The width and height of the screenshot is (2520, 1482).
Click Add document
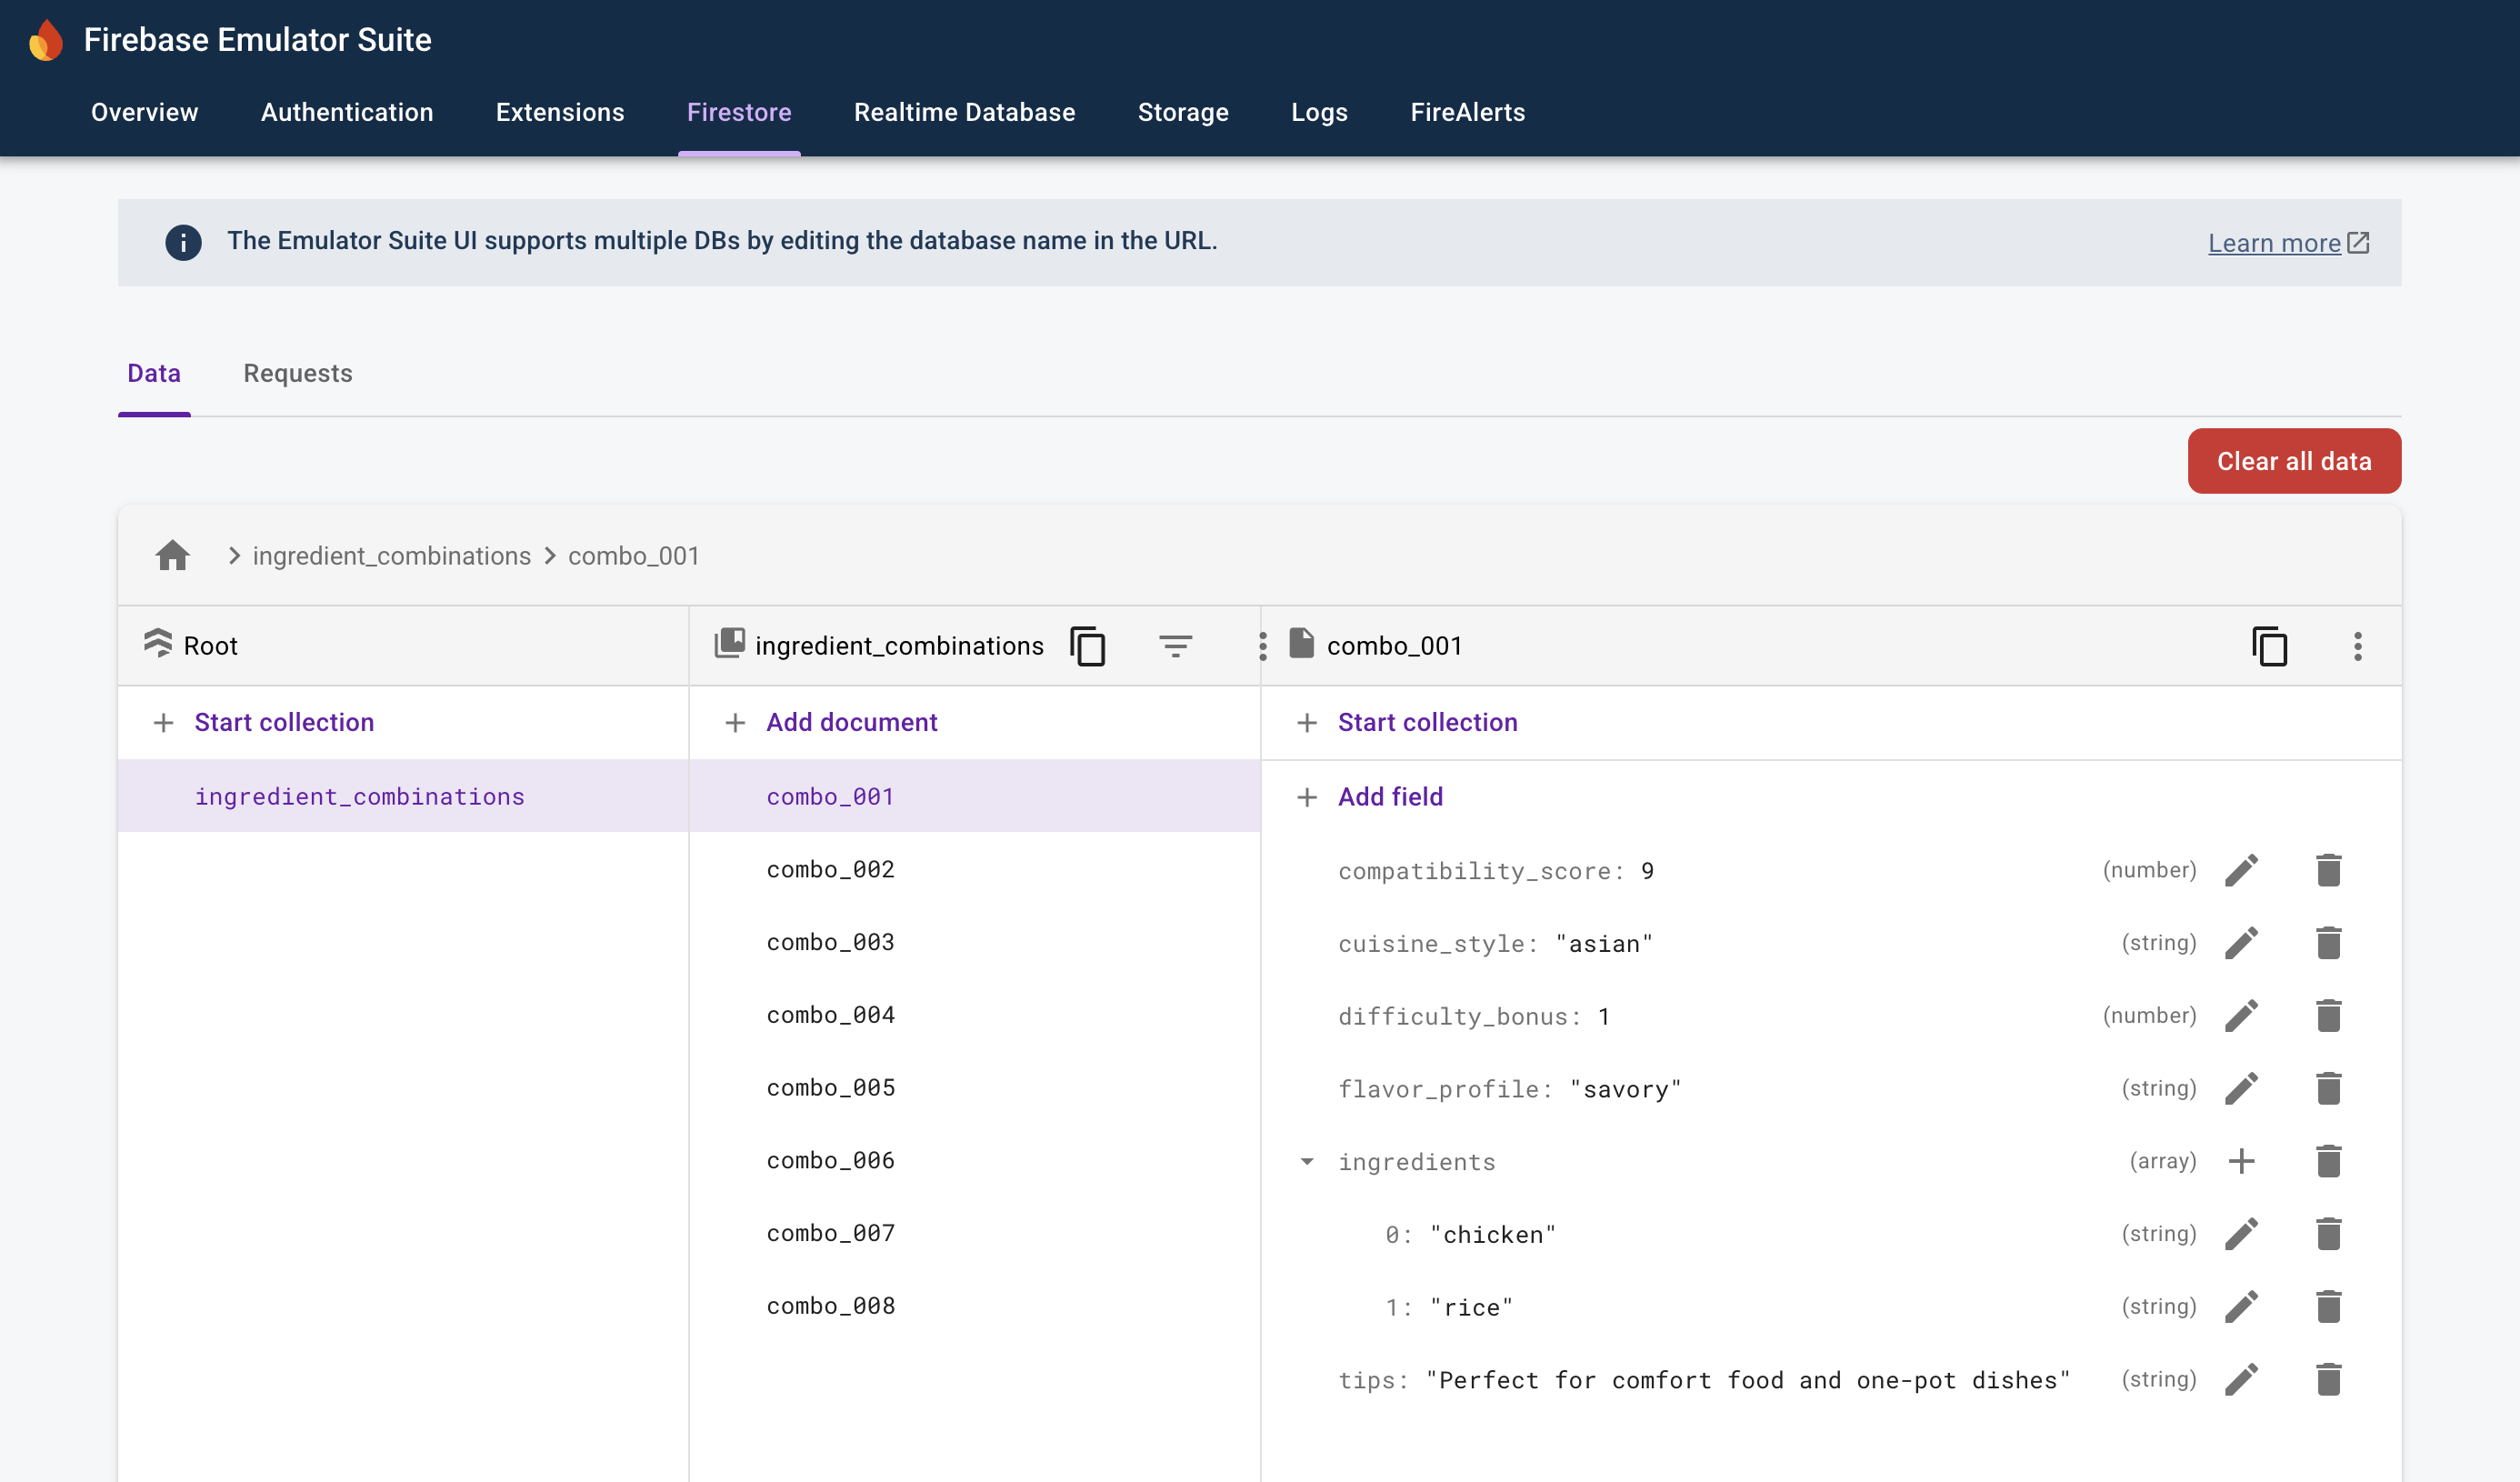851,722
